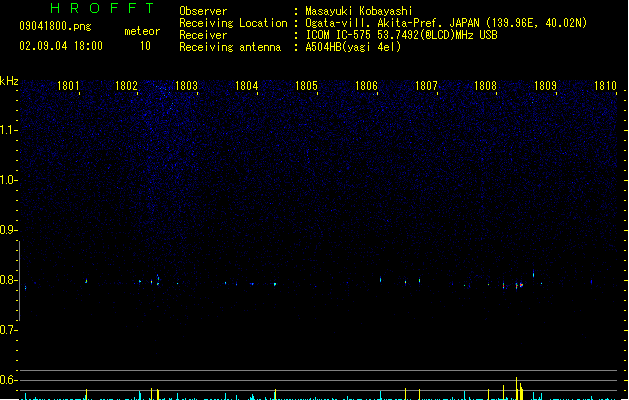Click the HROFFT title text

(102, 8)
